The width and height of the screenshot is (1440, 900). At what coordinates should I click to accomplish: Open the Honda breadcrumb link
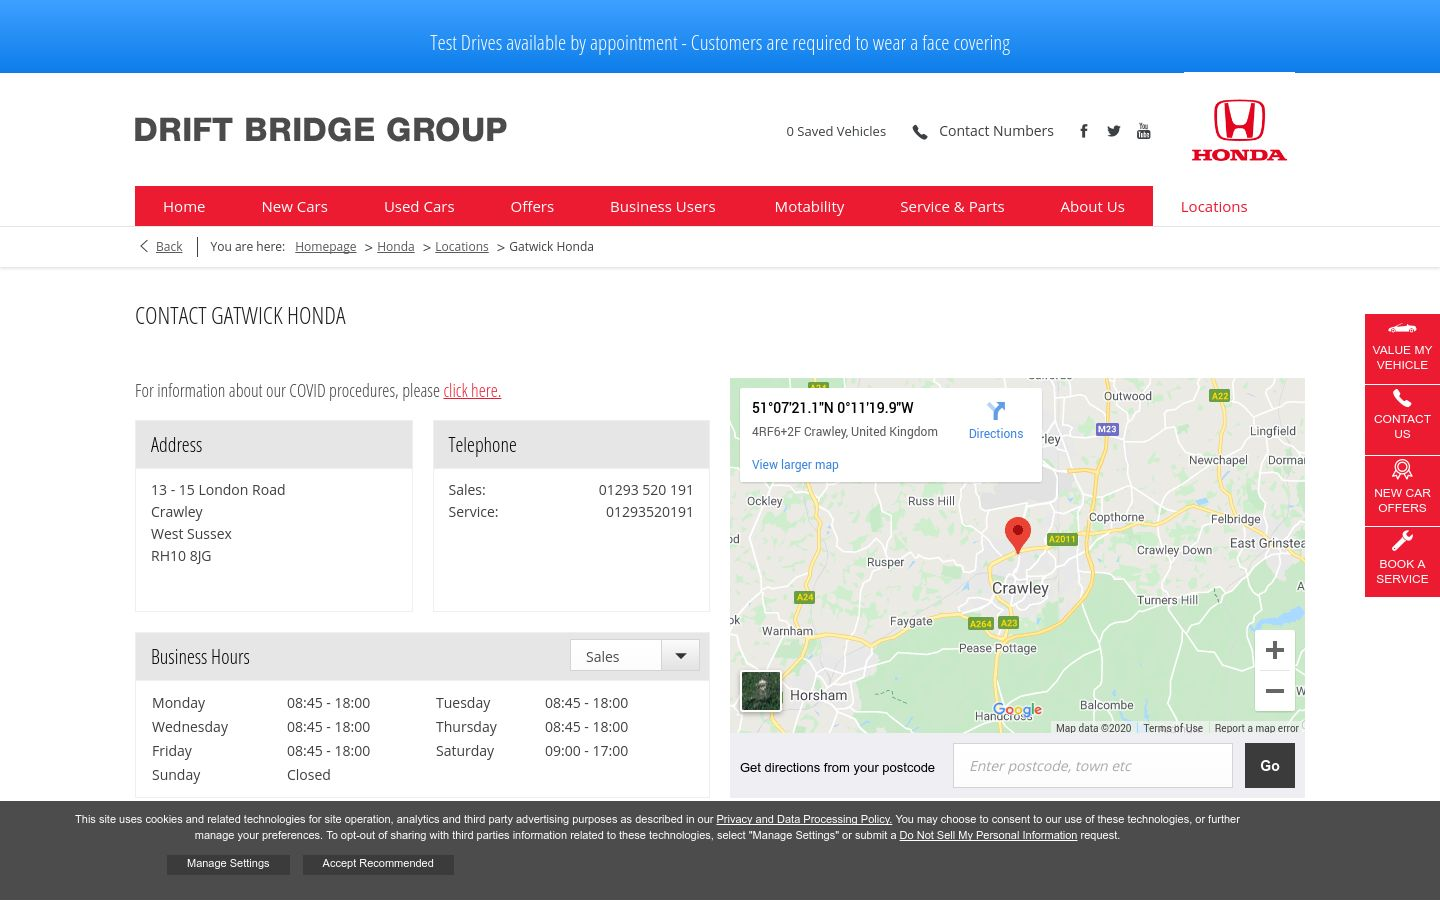[x=396, y=246]
